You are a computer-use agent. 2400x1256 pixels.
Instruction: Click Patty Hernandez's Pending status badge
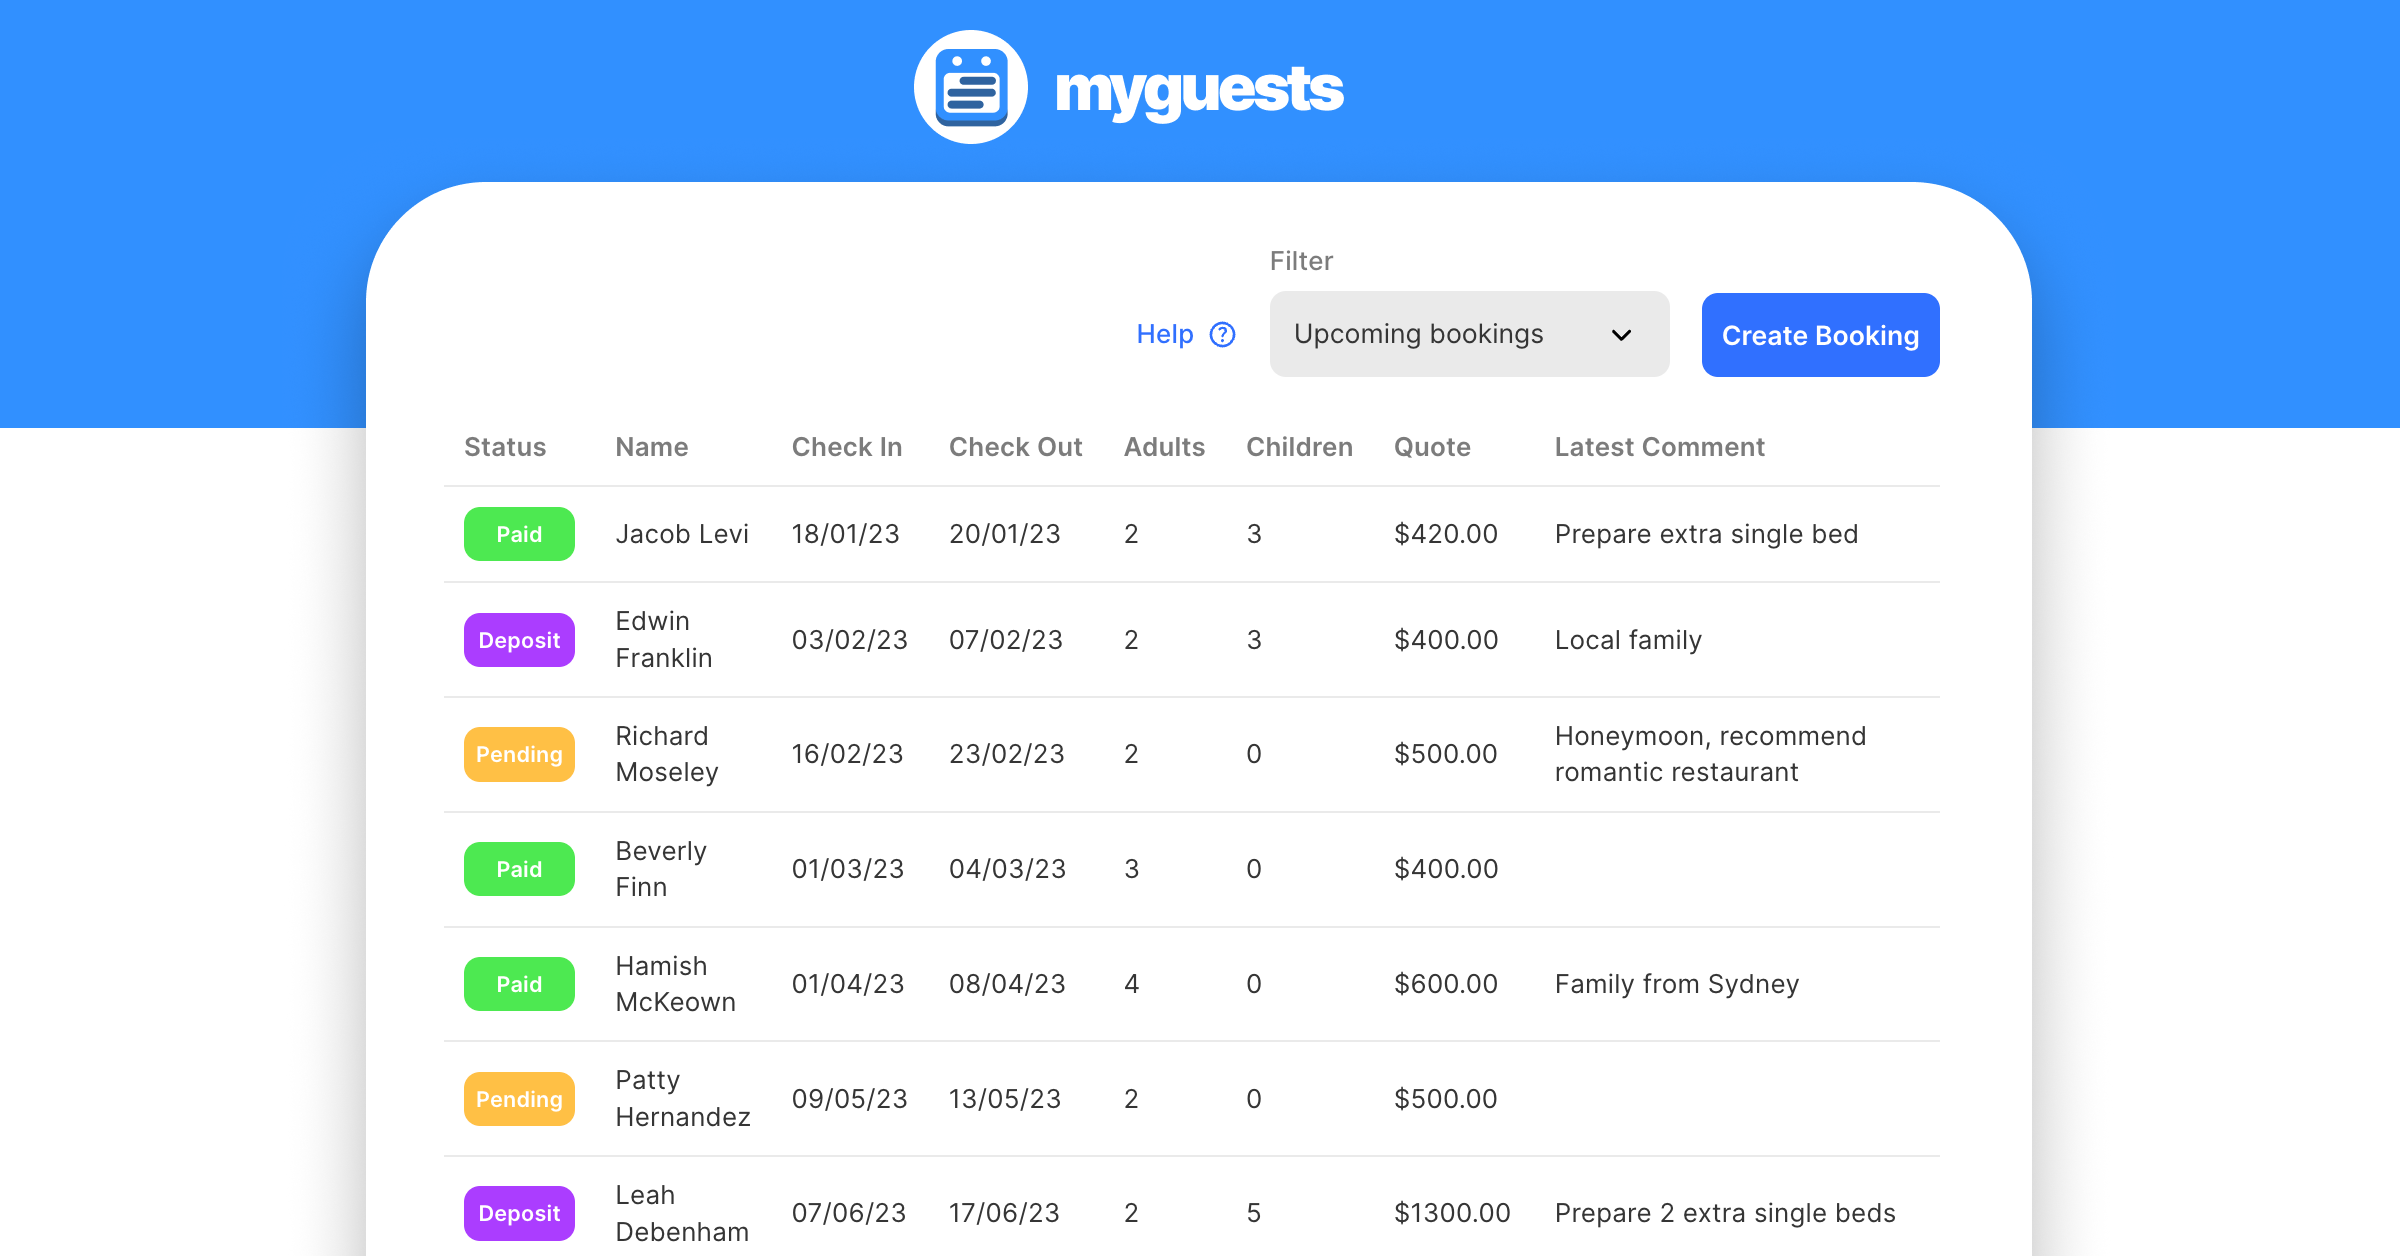pyautogui.click(x=519, y=1099)
